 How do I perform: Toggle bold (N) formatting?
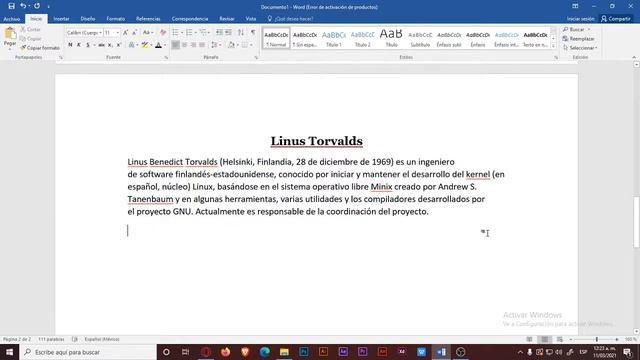70,45
